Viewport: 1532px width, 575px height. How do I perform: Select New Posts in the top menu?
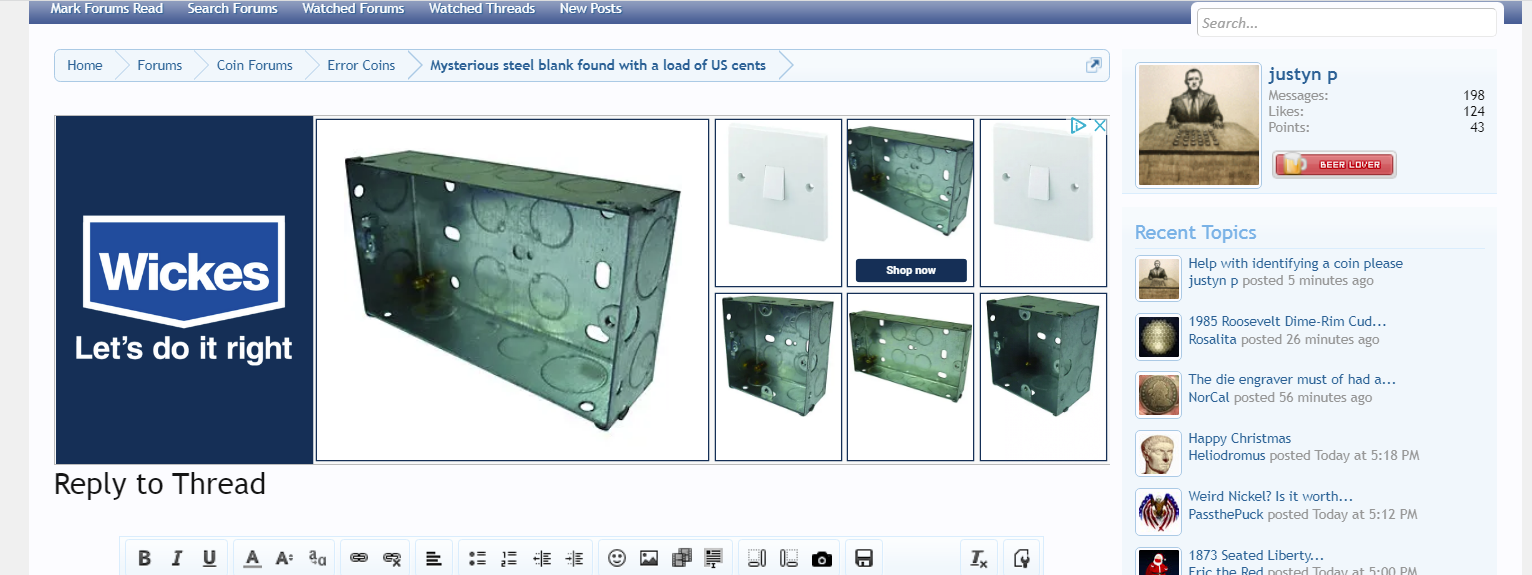590,9
